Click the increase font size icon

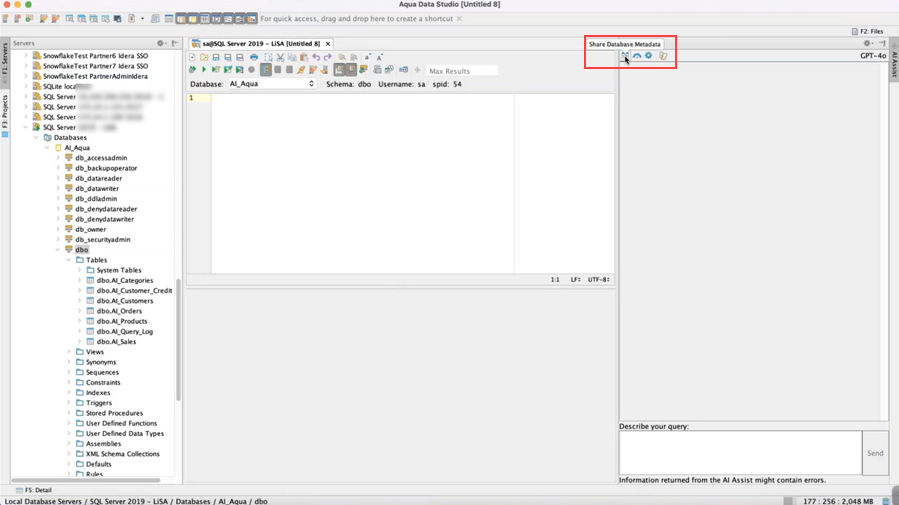click(380, 57)
